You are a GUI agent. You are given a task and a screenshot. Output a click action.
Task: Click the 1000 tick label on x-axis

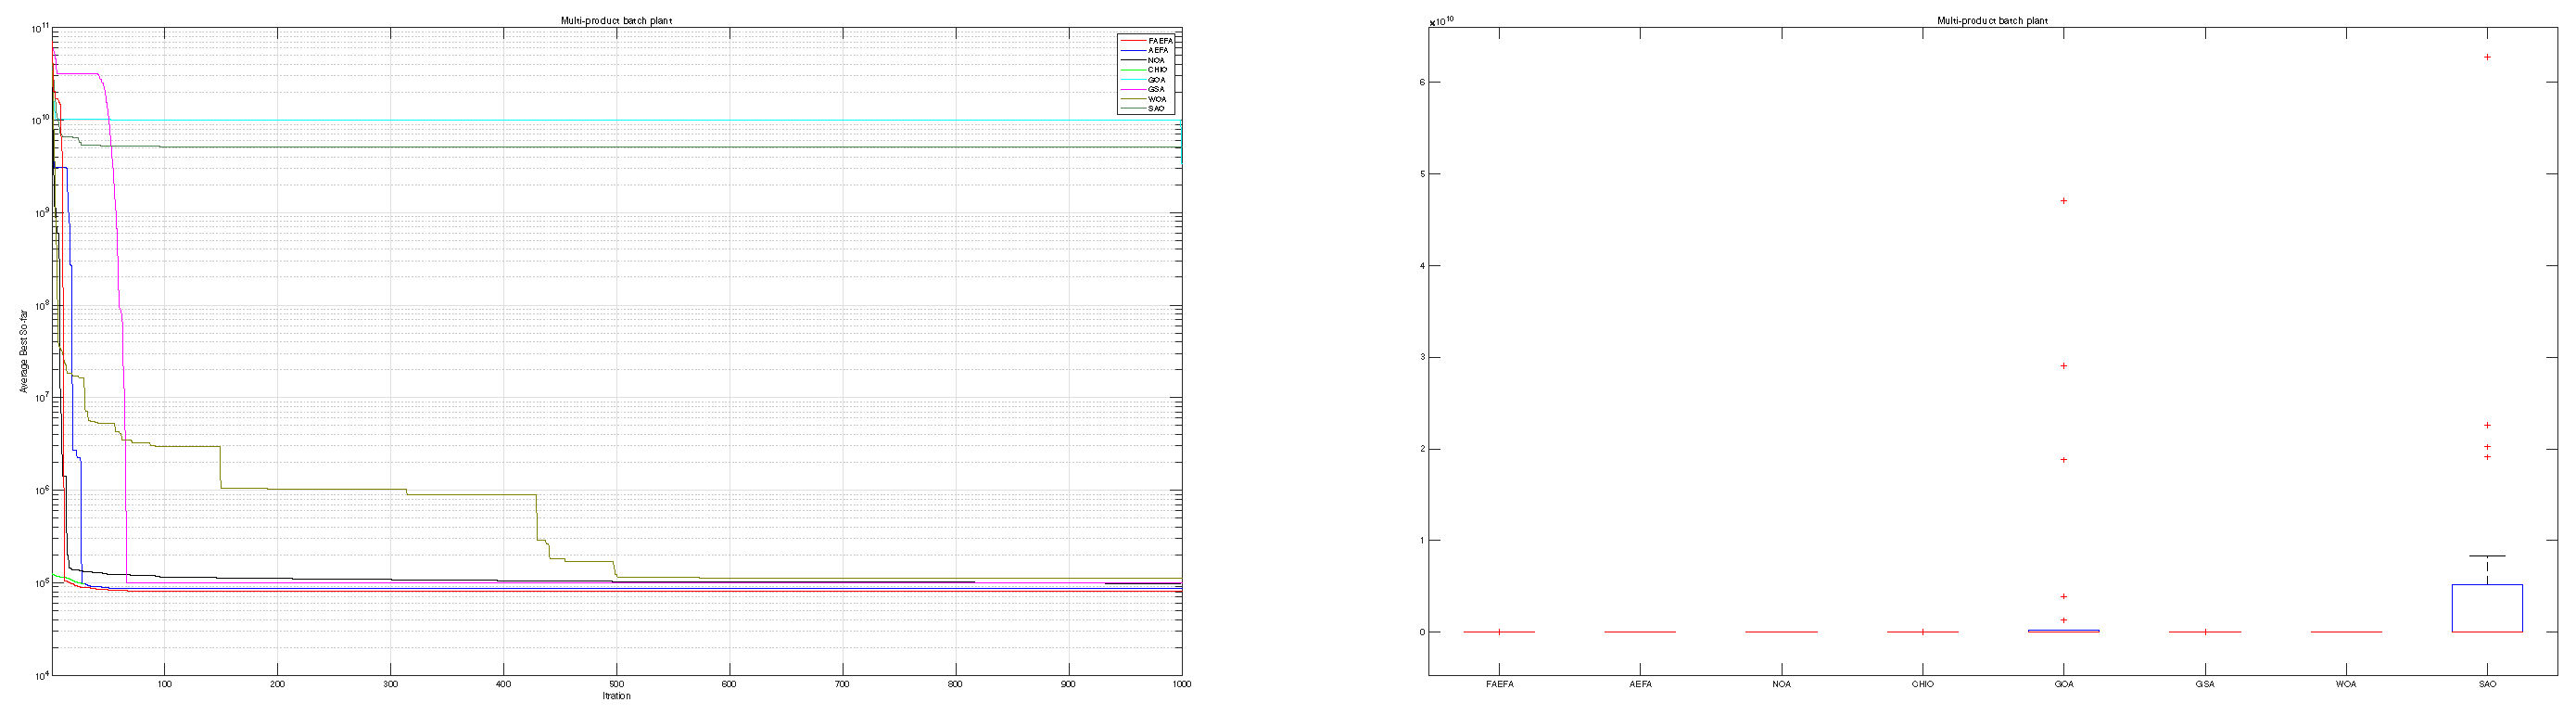point(1181,684)
